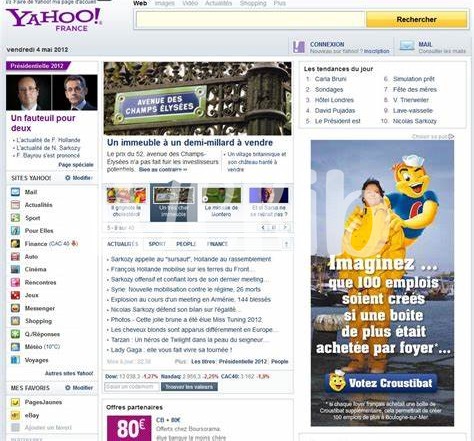This screenshot has height=441, width=474.
Task: Open the PagesJaunes favorite icon
Action: tap(15, 402)
